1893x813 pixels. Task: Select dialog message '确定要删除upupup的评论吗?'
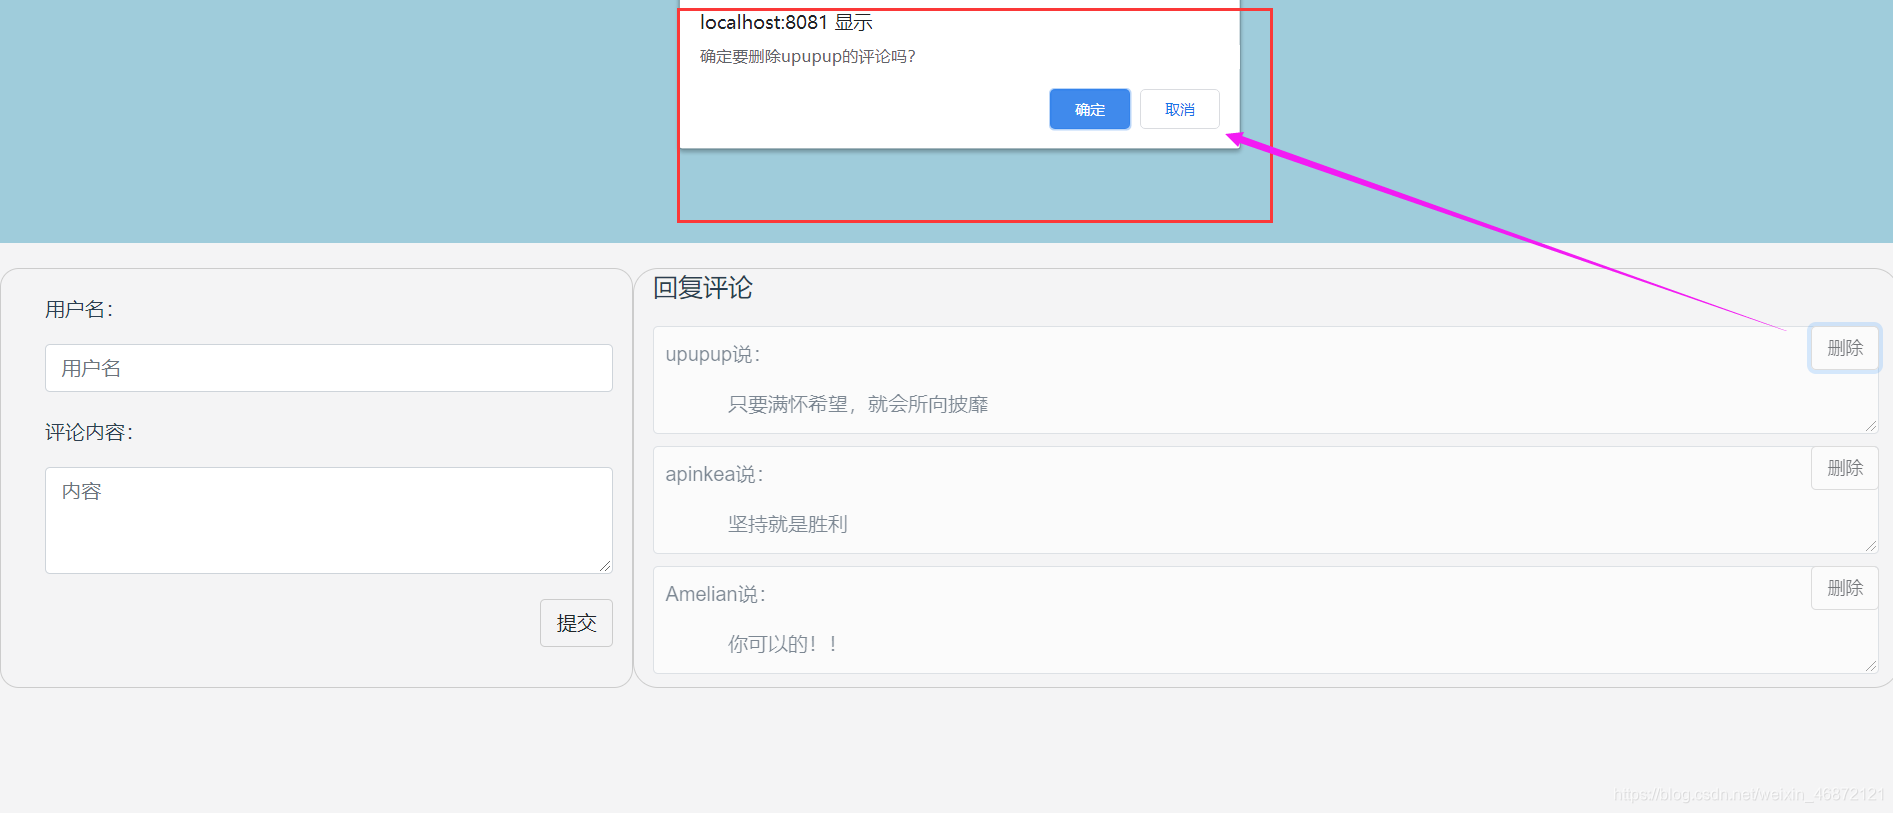coord(807,57)
